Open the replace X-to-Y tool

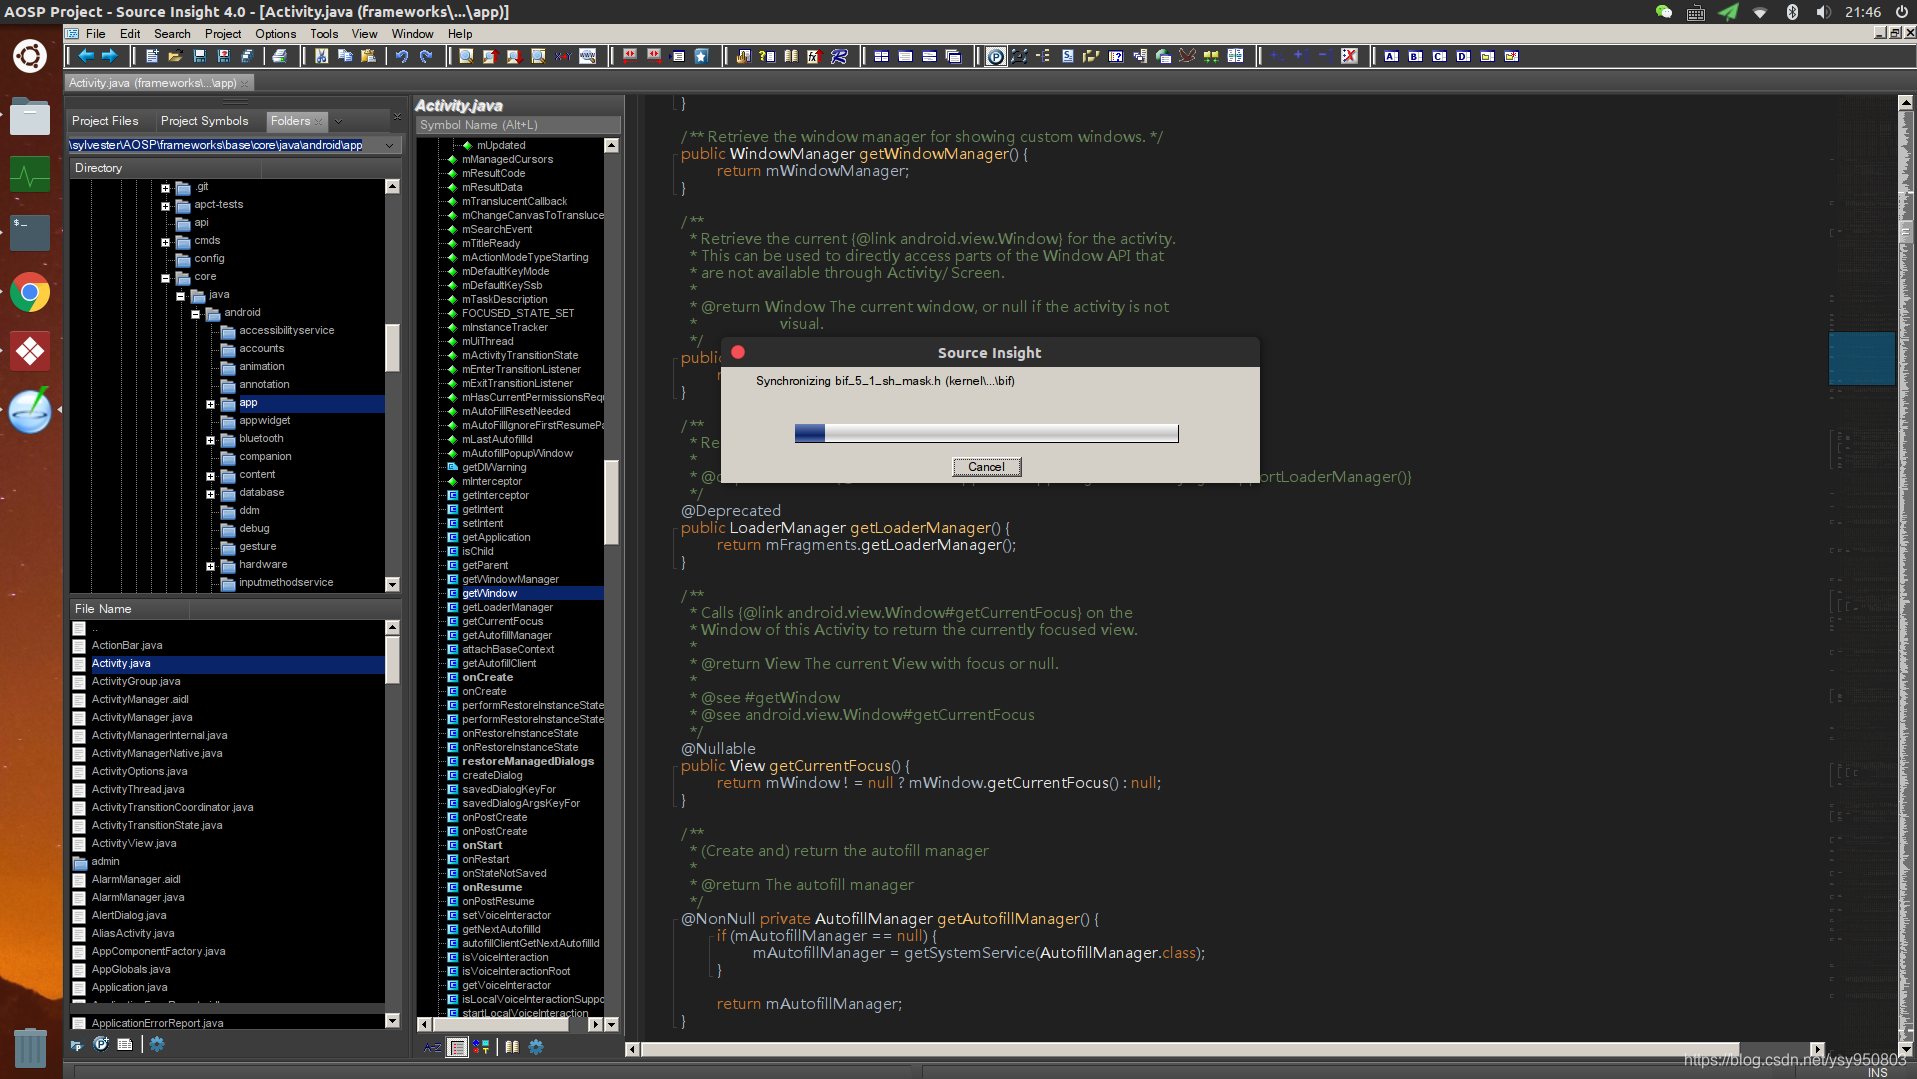click(x=563, y=56)
